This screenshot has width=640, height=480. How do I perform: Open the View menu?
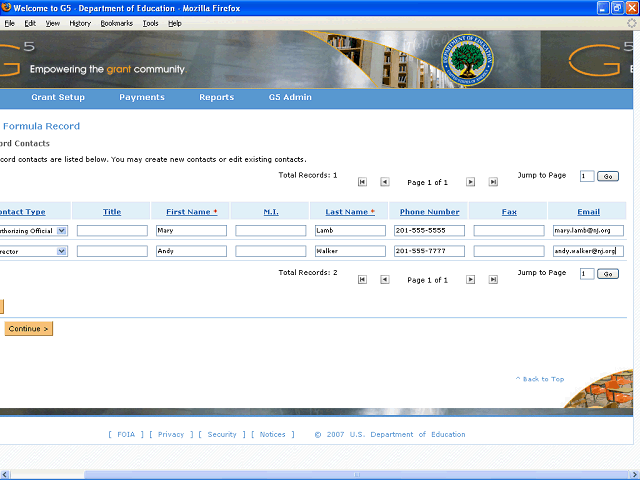tap(53, 23)
